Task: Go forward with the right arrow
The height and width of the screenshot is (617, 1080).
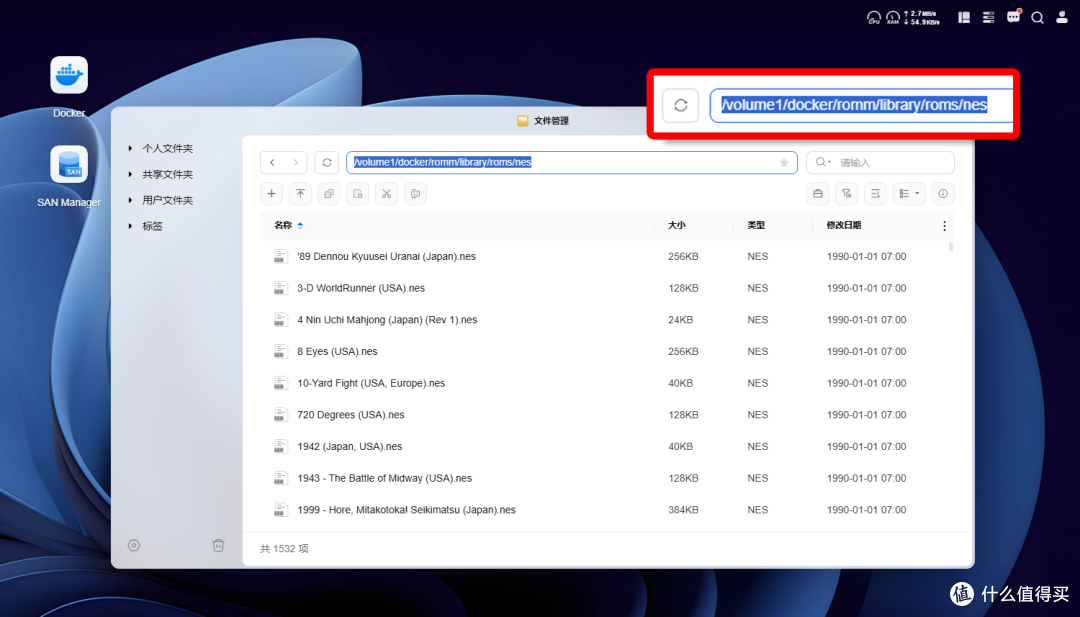Action: click(x=295, y=163)
